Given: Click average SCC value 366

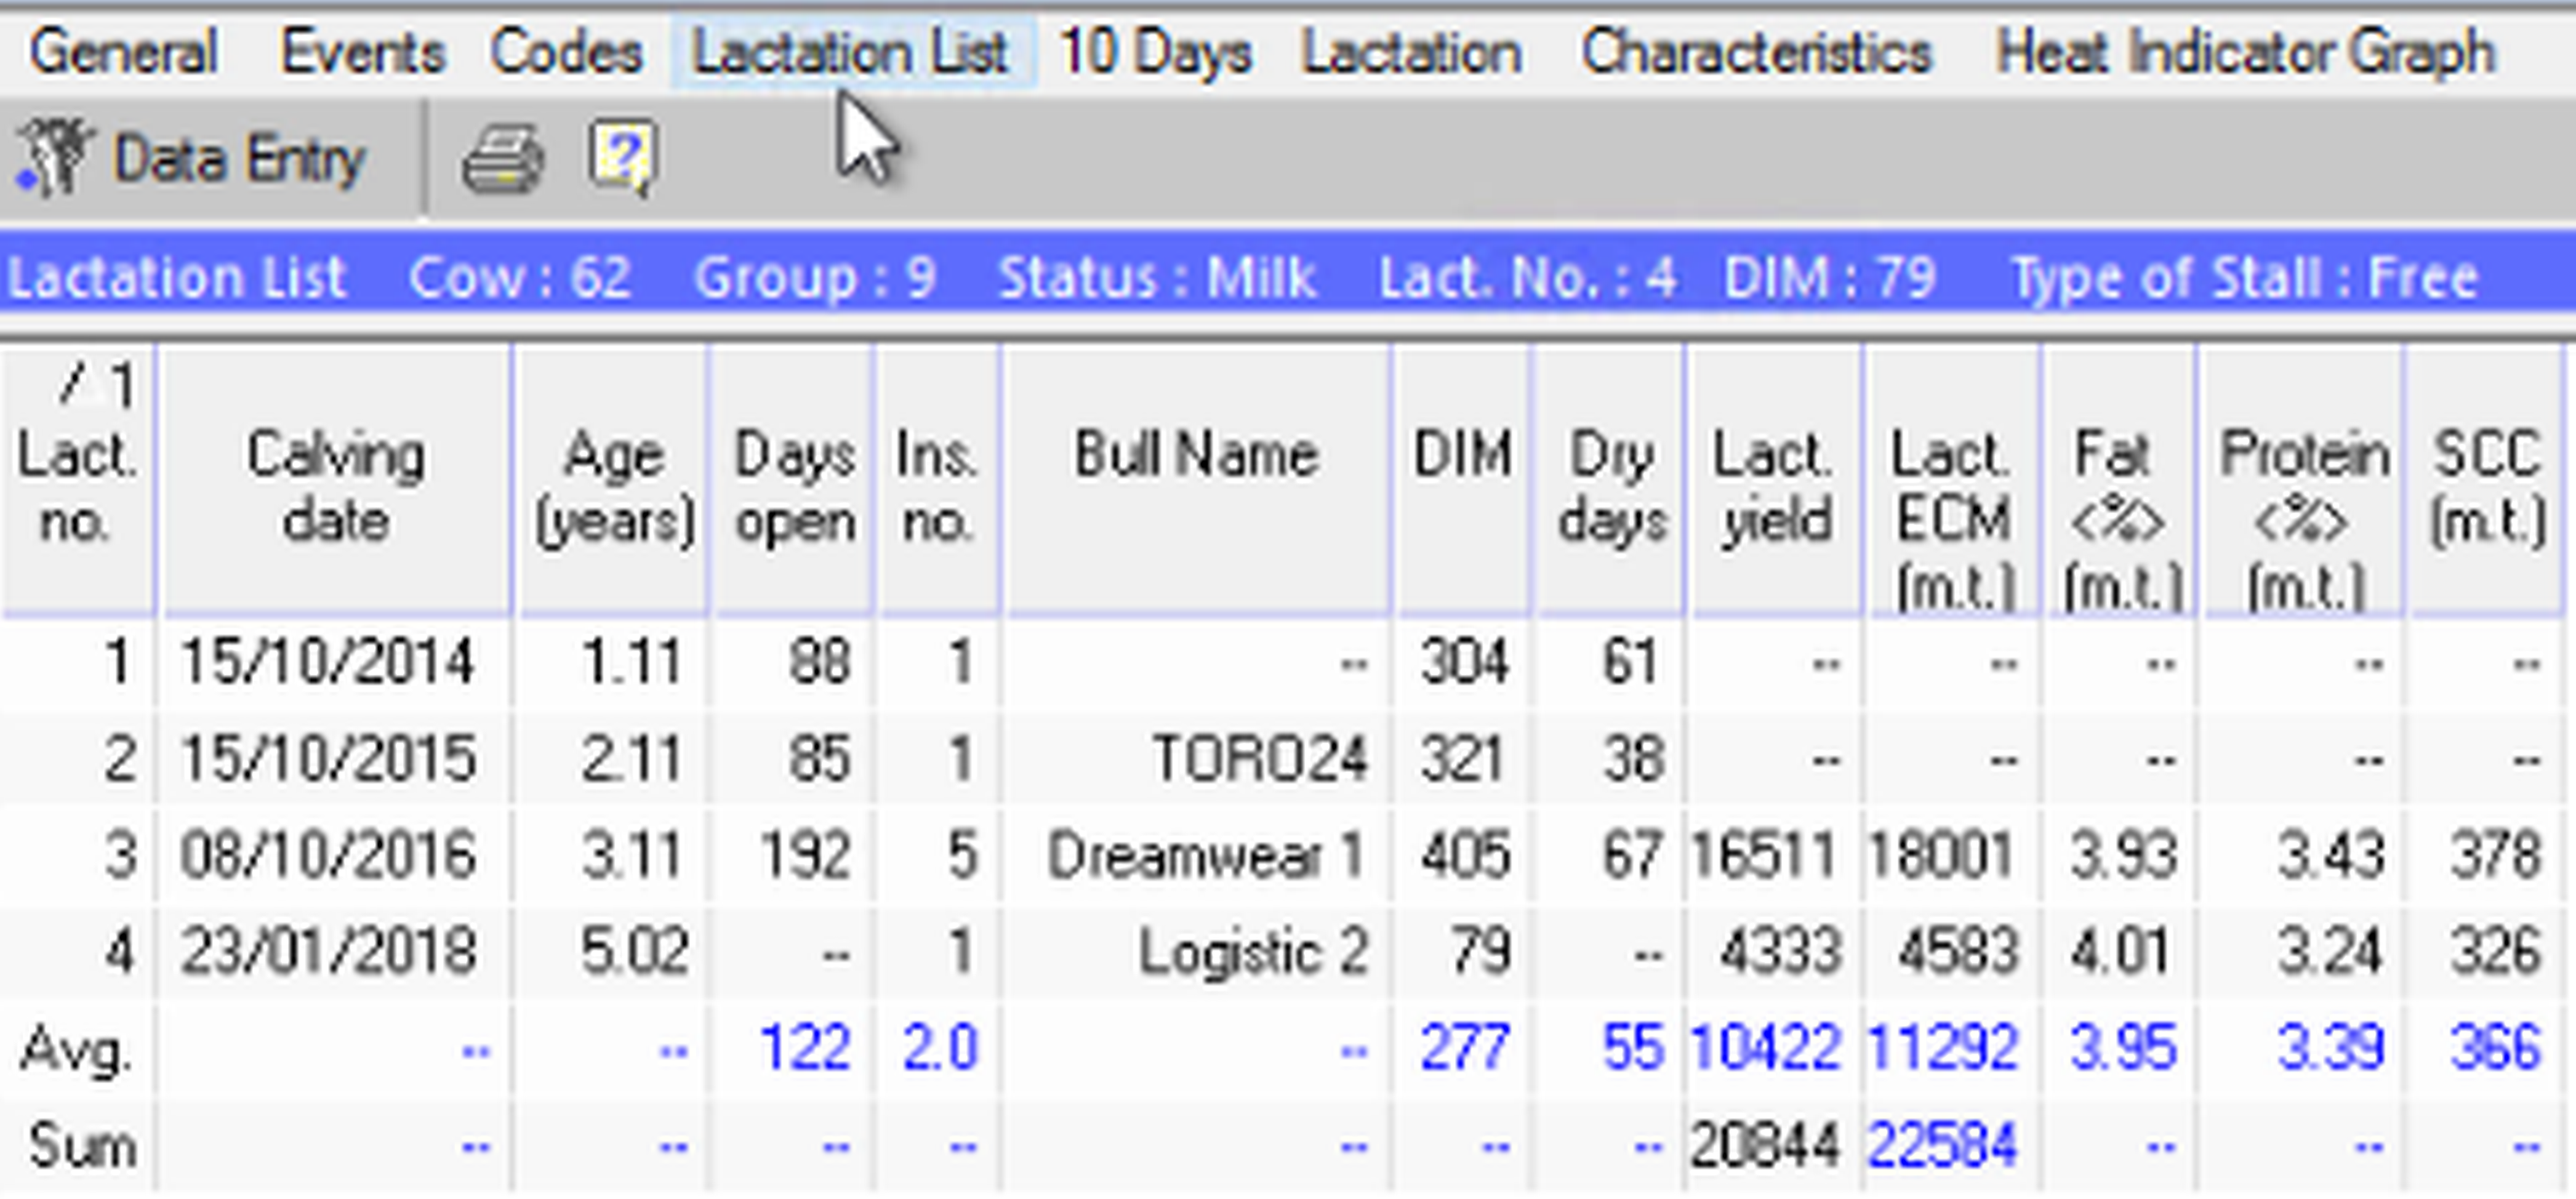Looking at the screenshot, I should [2496, 1048].
